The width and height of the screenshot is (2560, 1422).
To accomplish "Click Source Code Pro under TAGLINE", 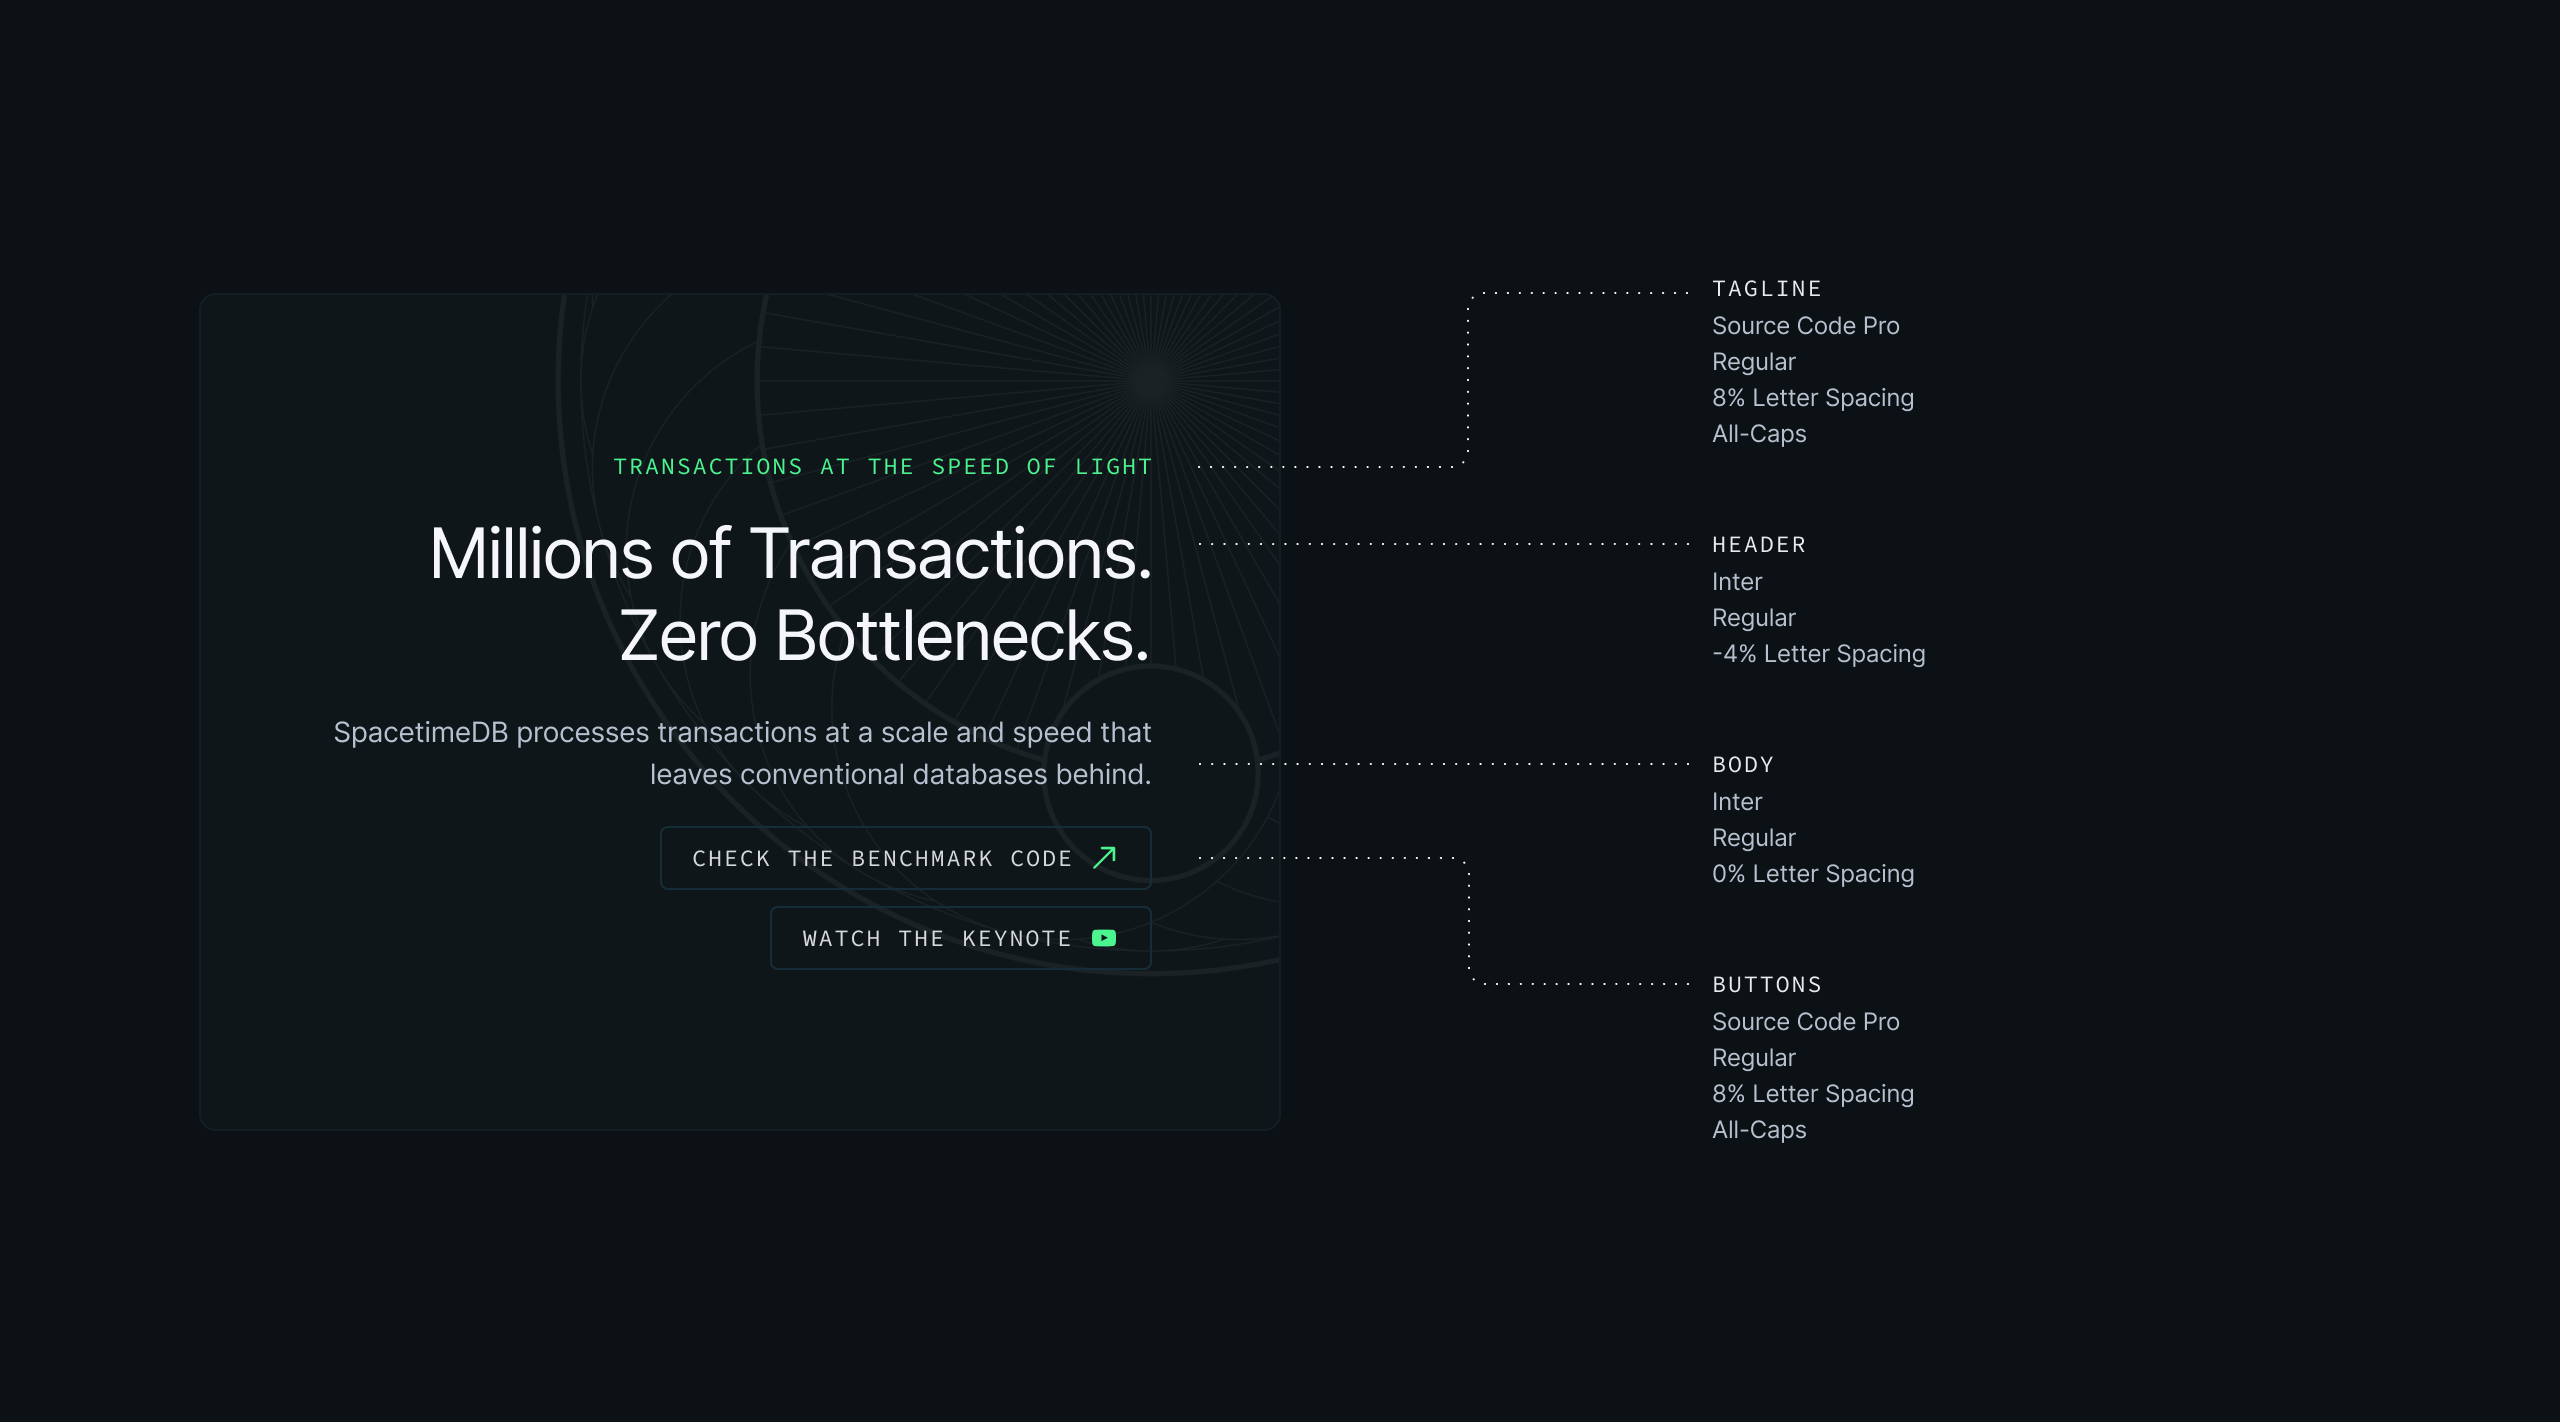I will point(1805,326).
